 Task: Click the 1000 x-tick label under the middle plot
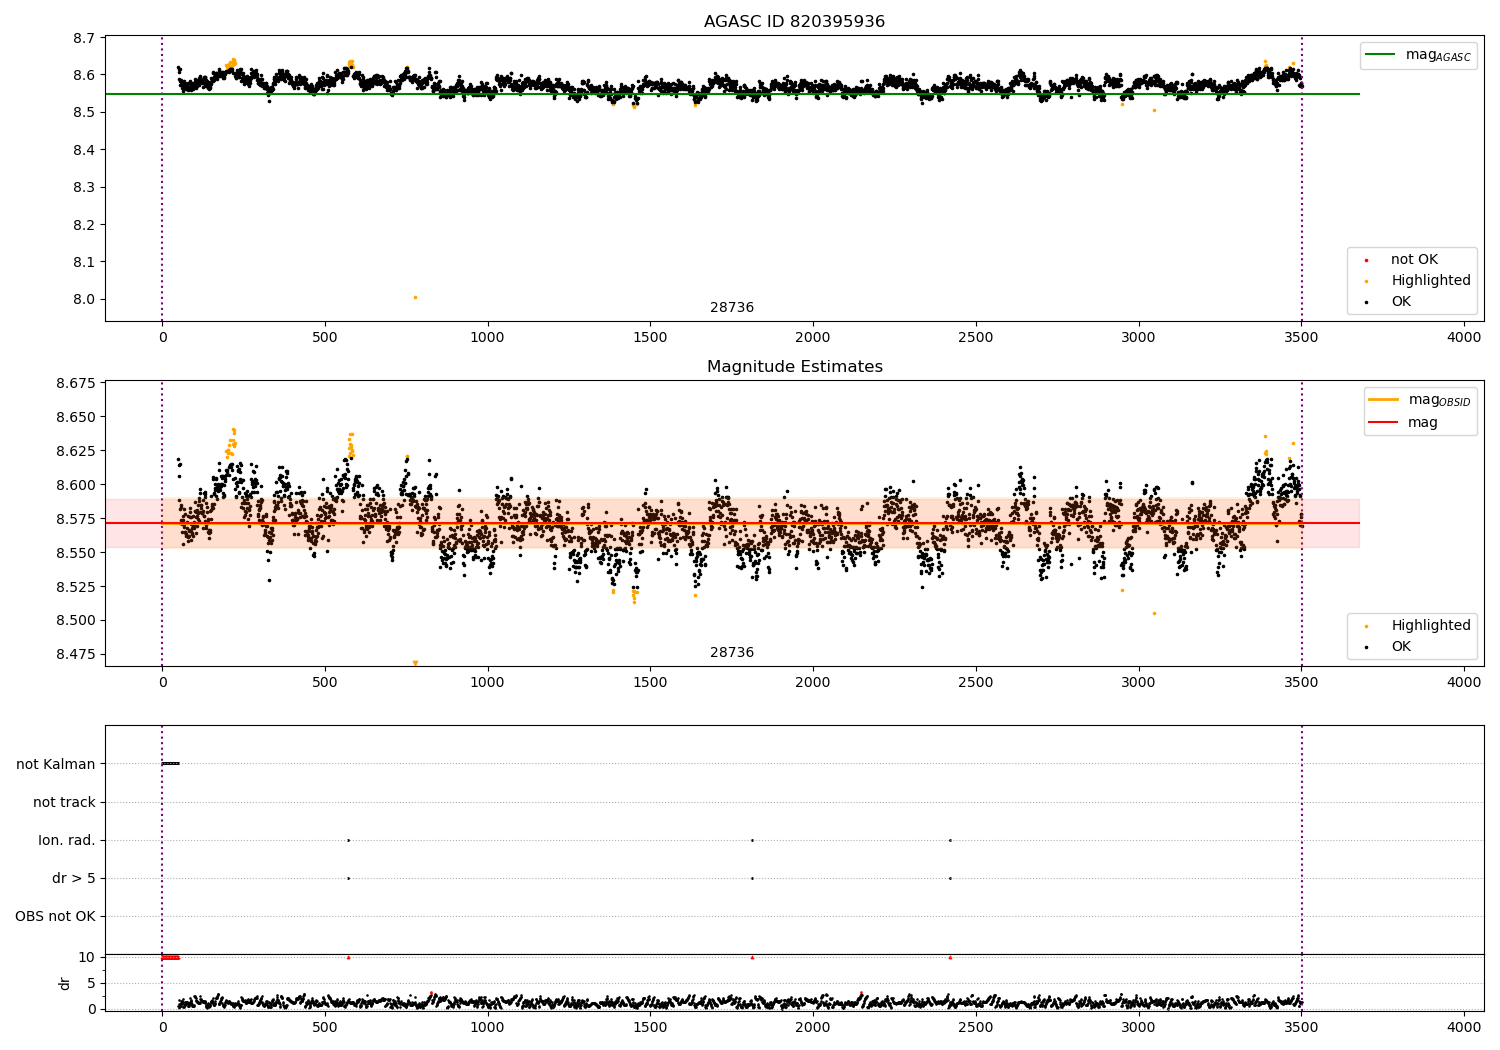pyautogui.click(x=487, y=683)
